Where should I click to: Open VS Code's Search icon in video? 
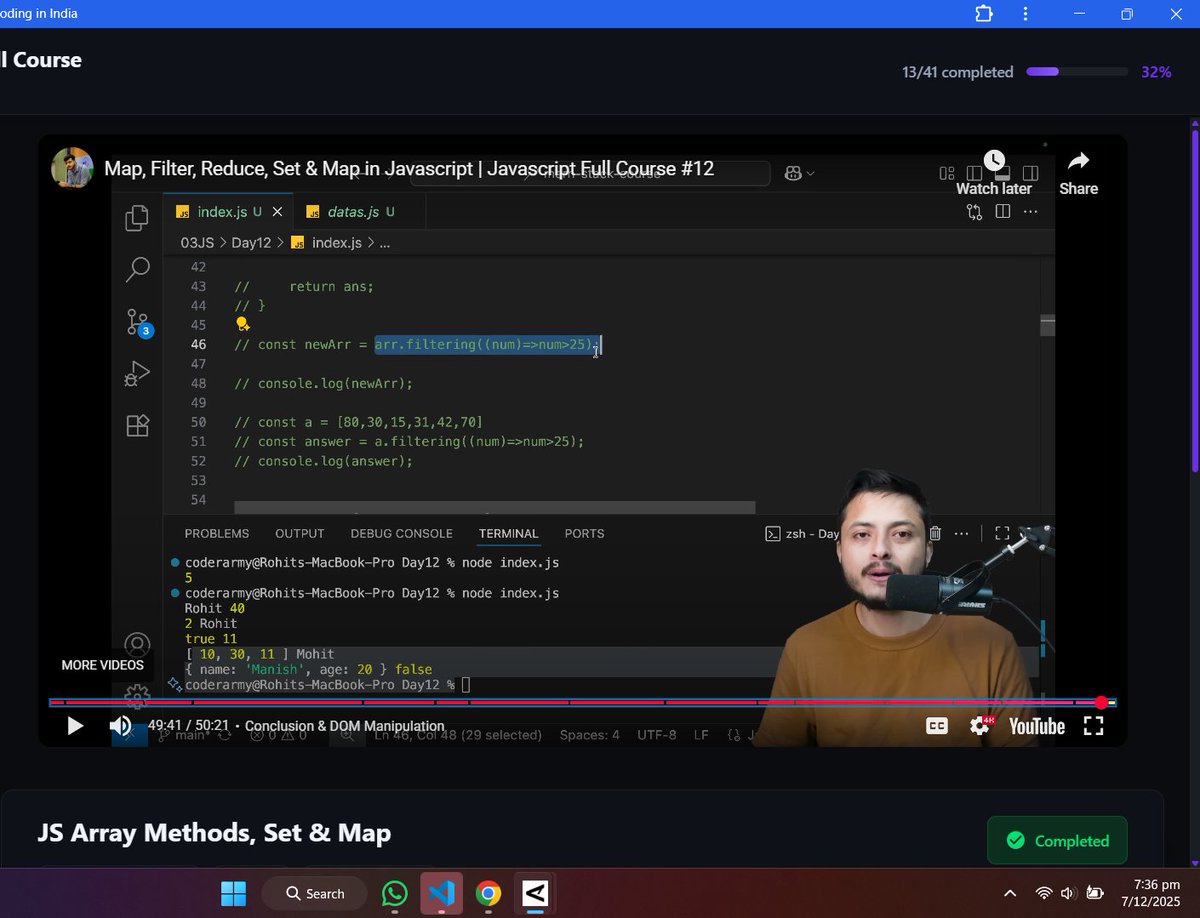(x=137, y=269)
